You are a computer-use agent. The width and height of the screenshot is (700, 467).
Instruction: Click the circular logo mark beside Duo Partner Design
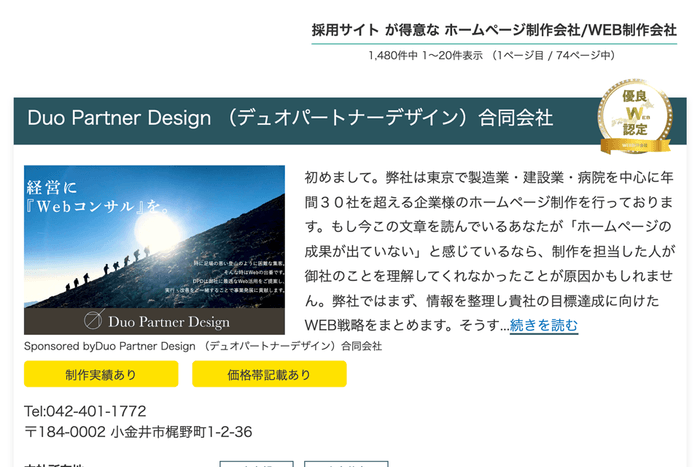point(91,321)
